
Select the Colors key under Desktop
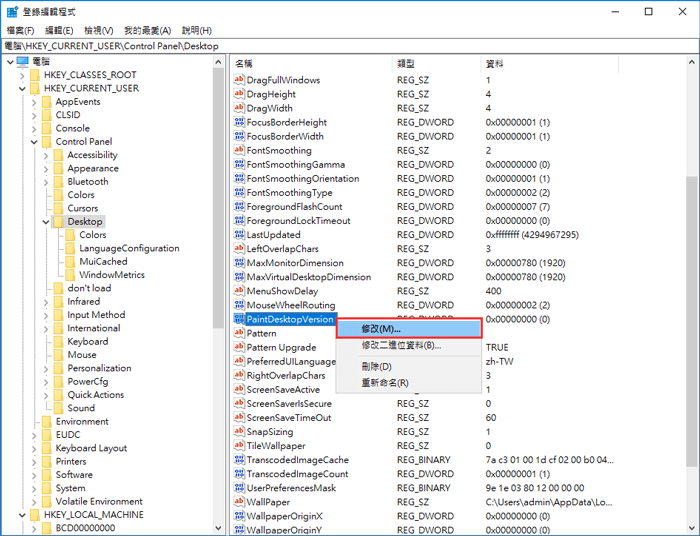[93, 235]
